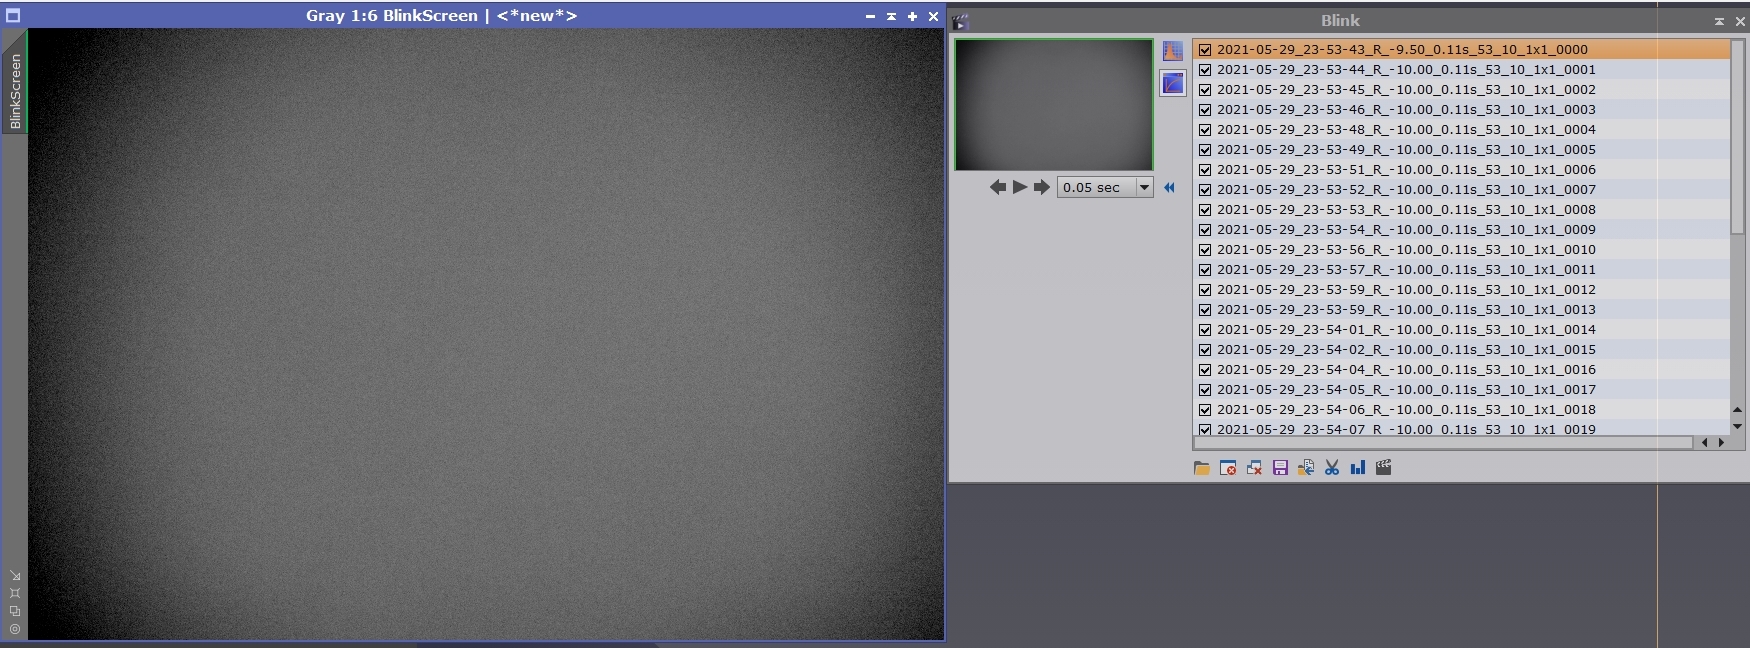The height and width of the screenshot is (648, 1750).
Task: Click the scissors crop icon
Action: click(x=1332, y=468)
